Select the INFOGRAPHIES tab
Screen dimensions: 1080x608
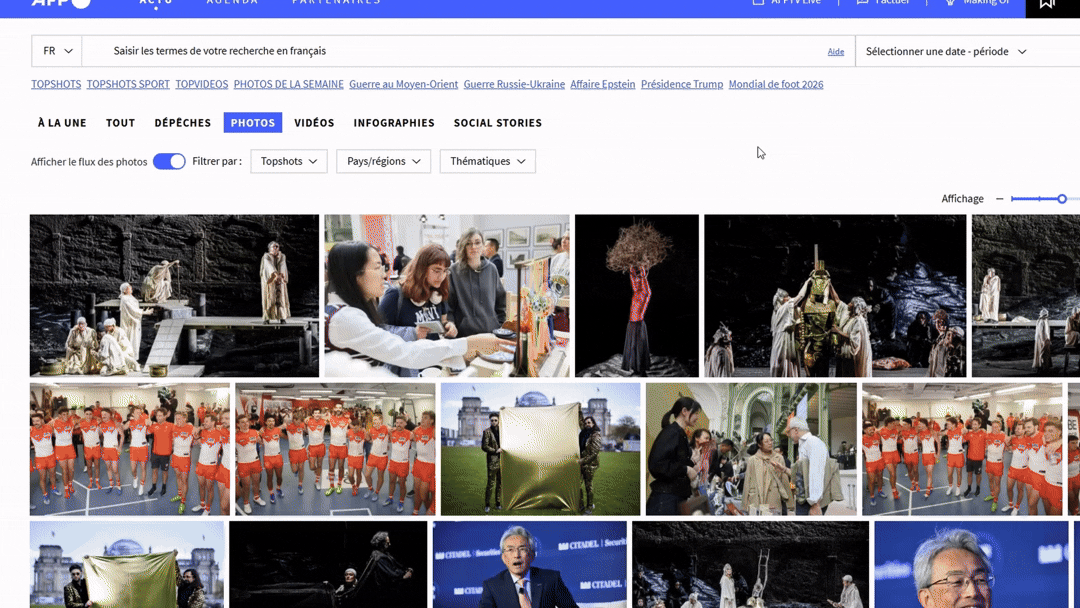(x=394, y=123)
